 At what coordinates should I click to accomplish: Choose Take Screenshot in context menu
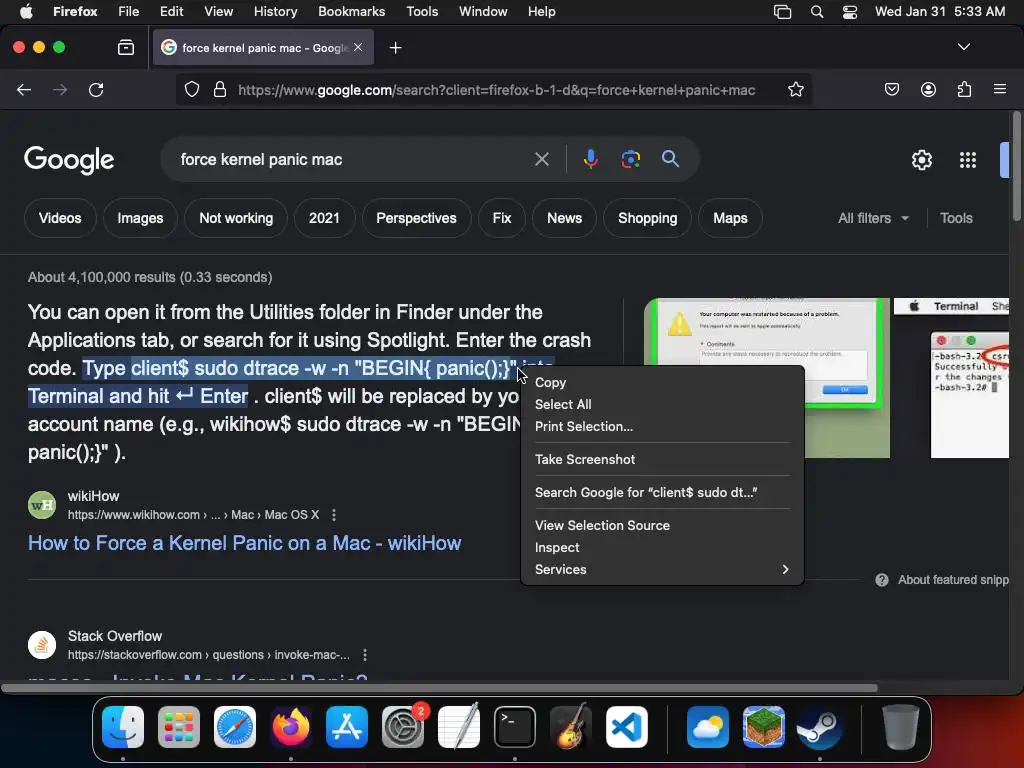[662, 459]
